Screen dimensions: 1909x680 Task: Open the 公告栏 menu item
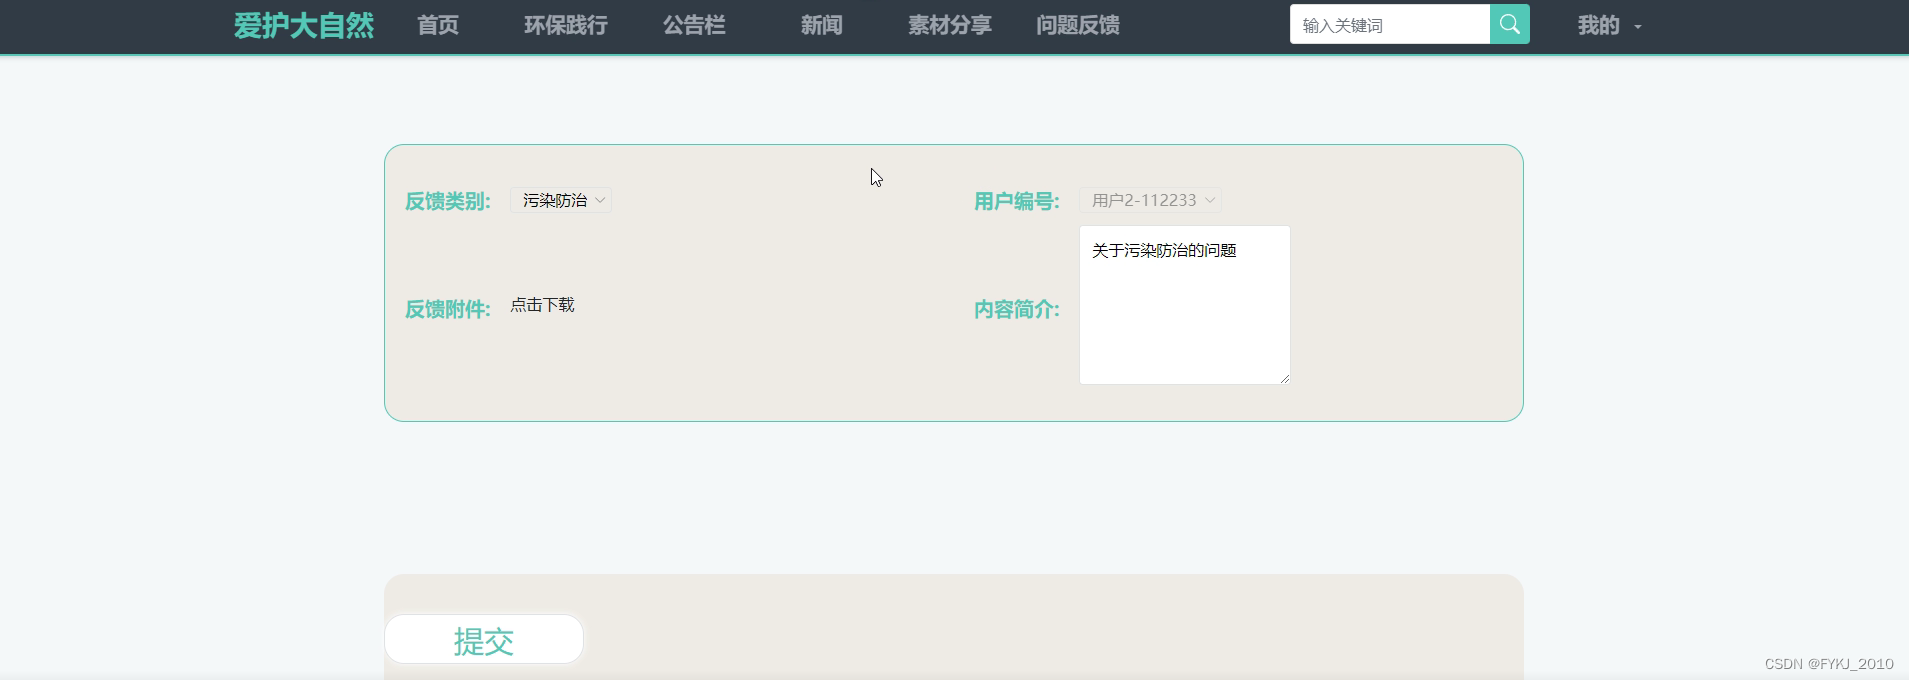tap(694, 26)
